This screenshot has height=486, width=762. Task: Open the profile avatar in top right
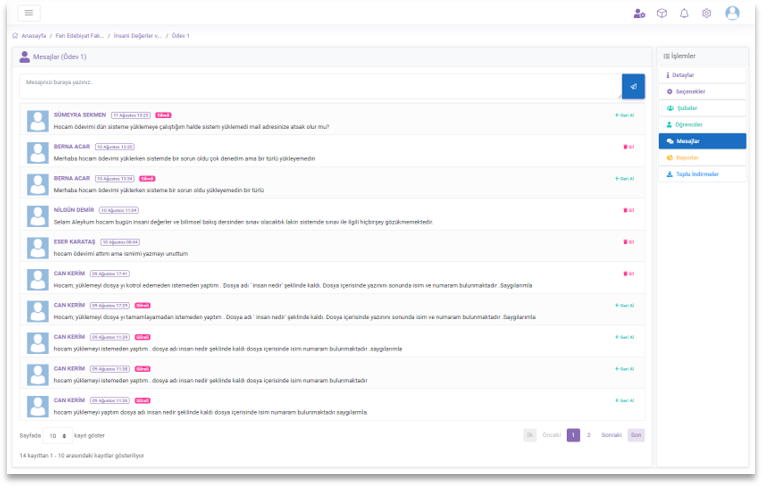pos(732,13)
